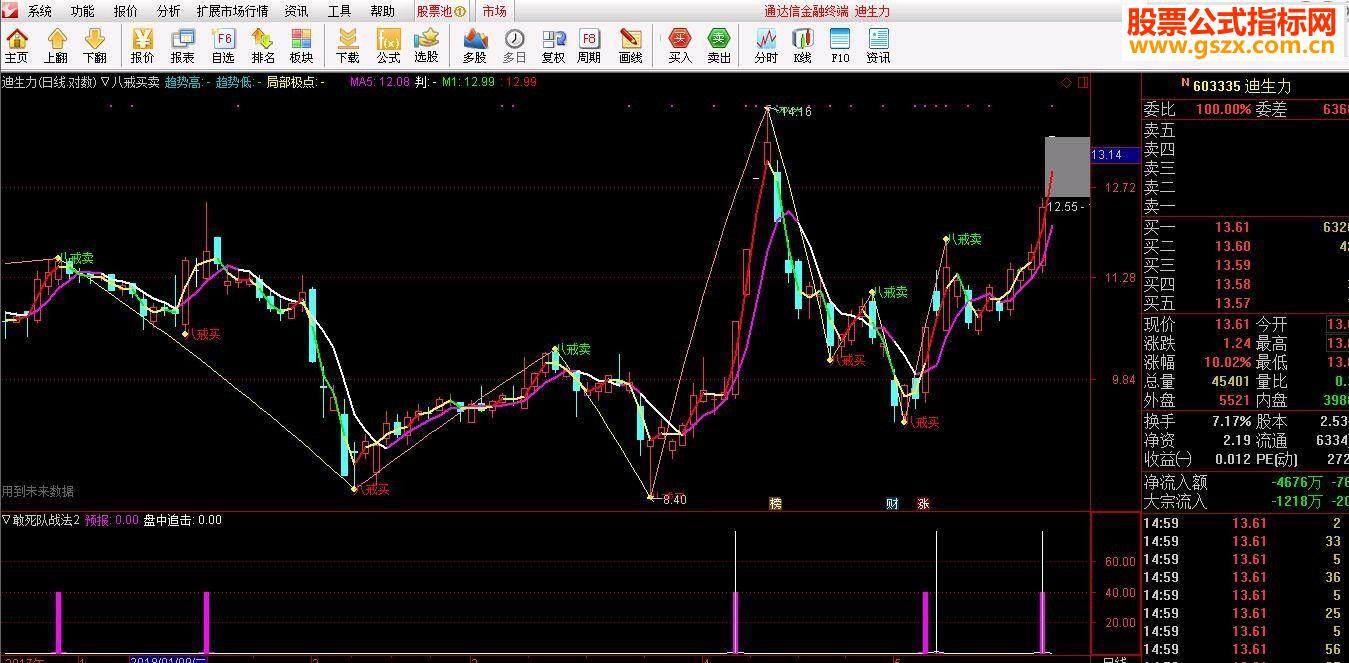Image resolution: width=1349 pixels, height=663 pixels.
Task: Open the 排名 ranking icon
Action: (263, 45)
